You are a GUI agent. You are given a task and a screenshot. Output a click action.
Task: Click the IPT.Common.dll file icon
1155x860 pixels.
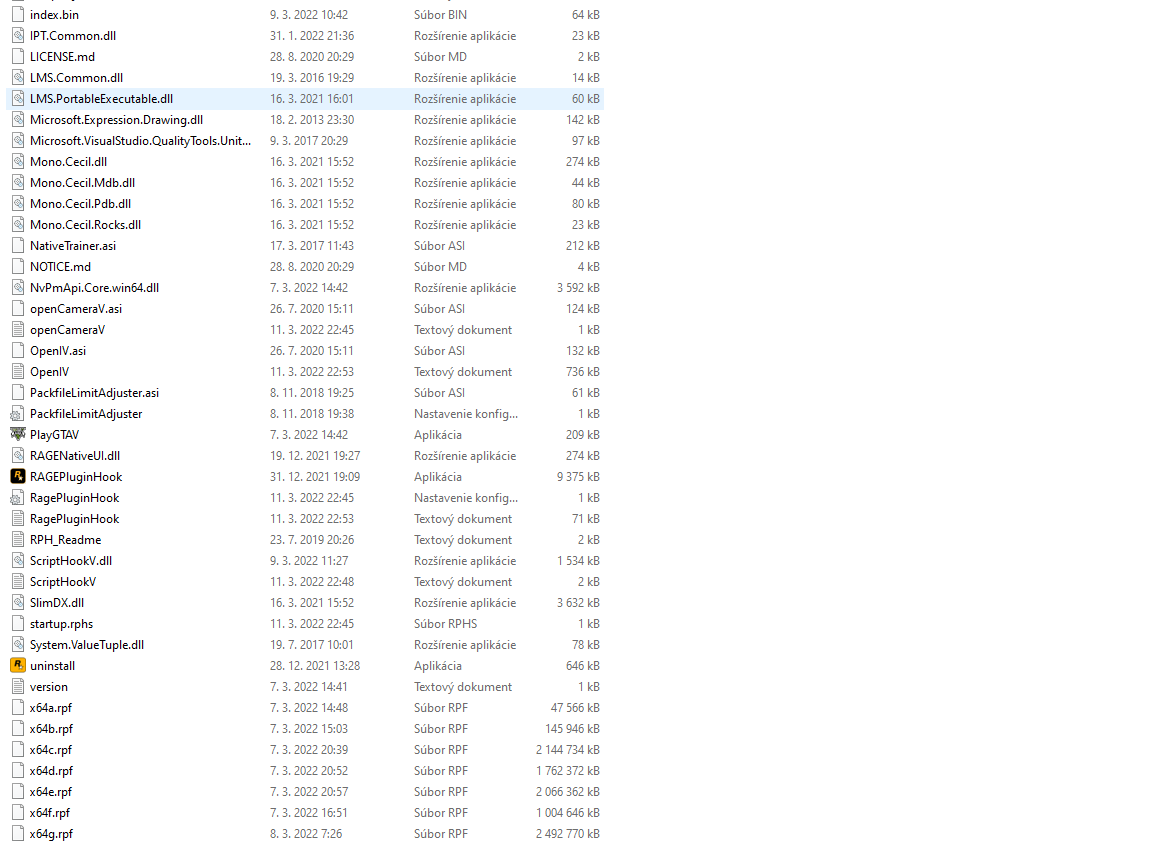[18, 35]
